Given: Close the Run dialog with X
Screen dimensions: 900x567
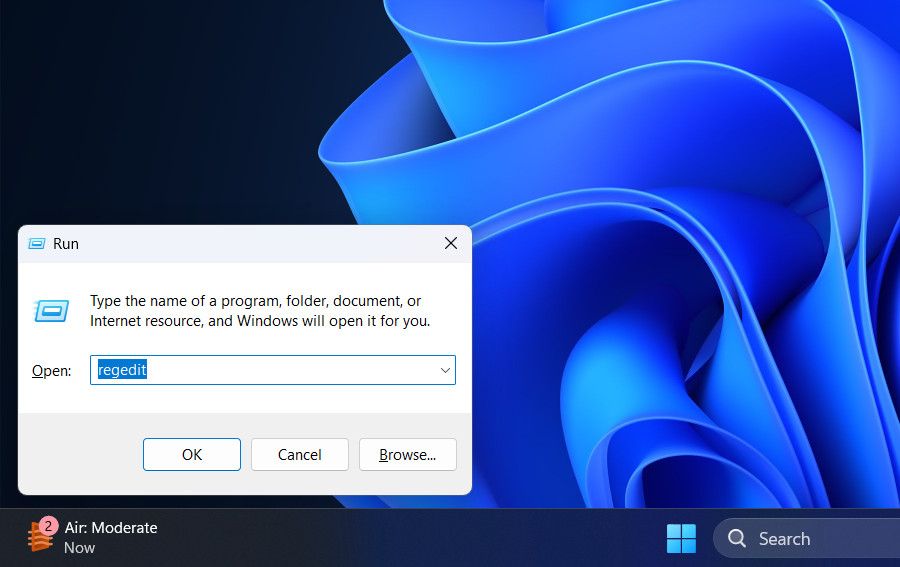Looking at the screenshot, I should point(451,243).
